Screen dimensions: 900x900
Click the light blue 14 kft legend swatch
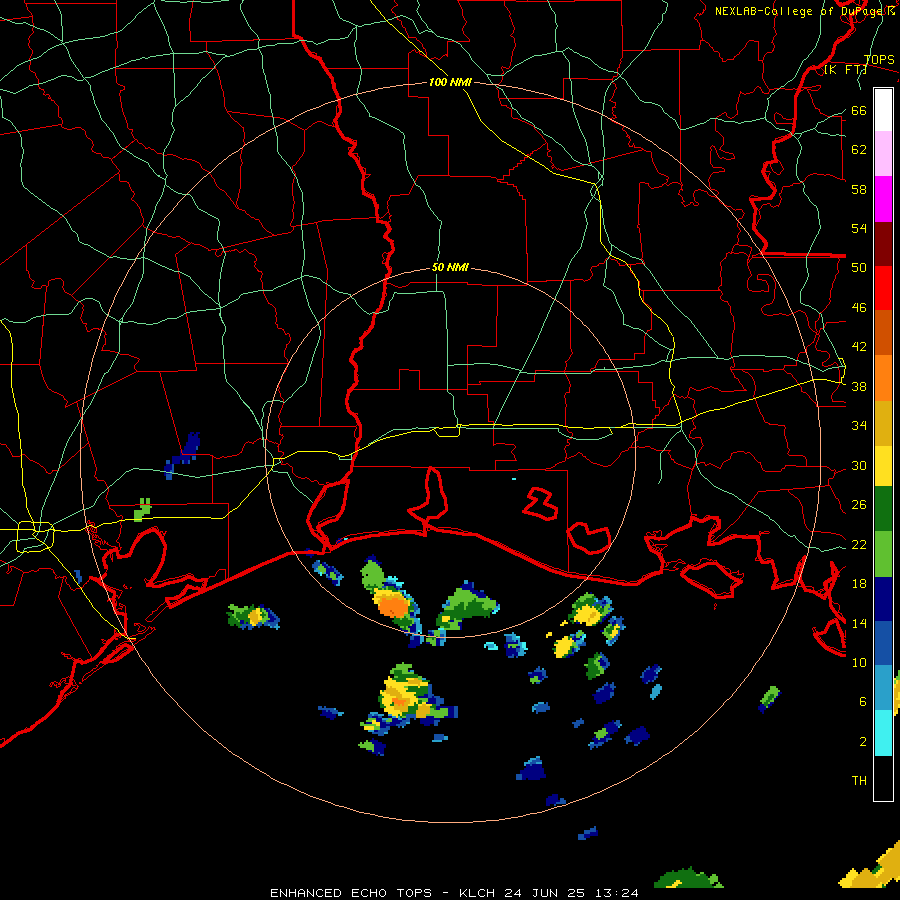[x=883, y=688]
